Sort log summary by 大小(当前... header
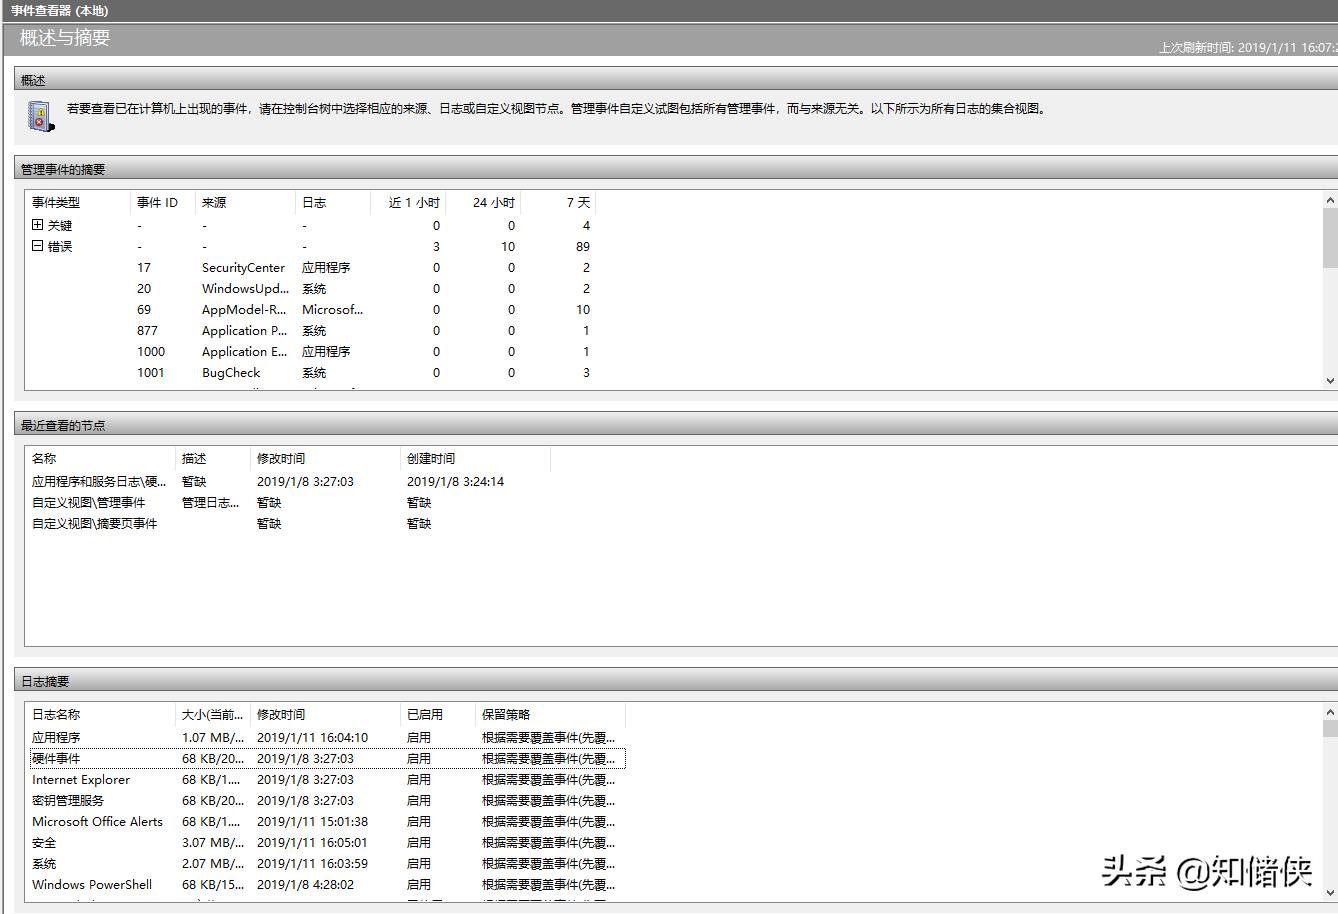 (213, 714)
